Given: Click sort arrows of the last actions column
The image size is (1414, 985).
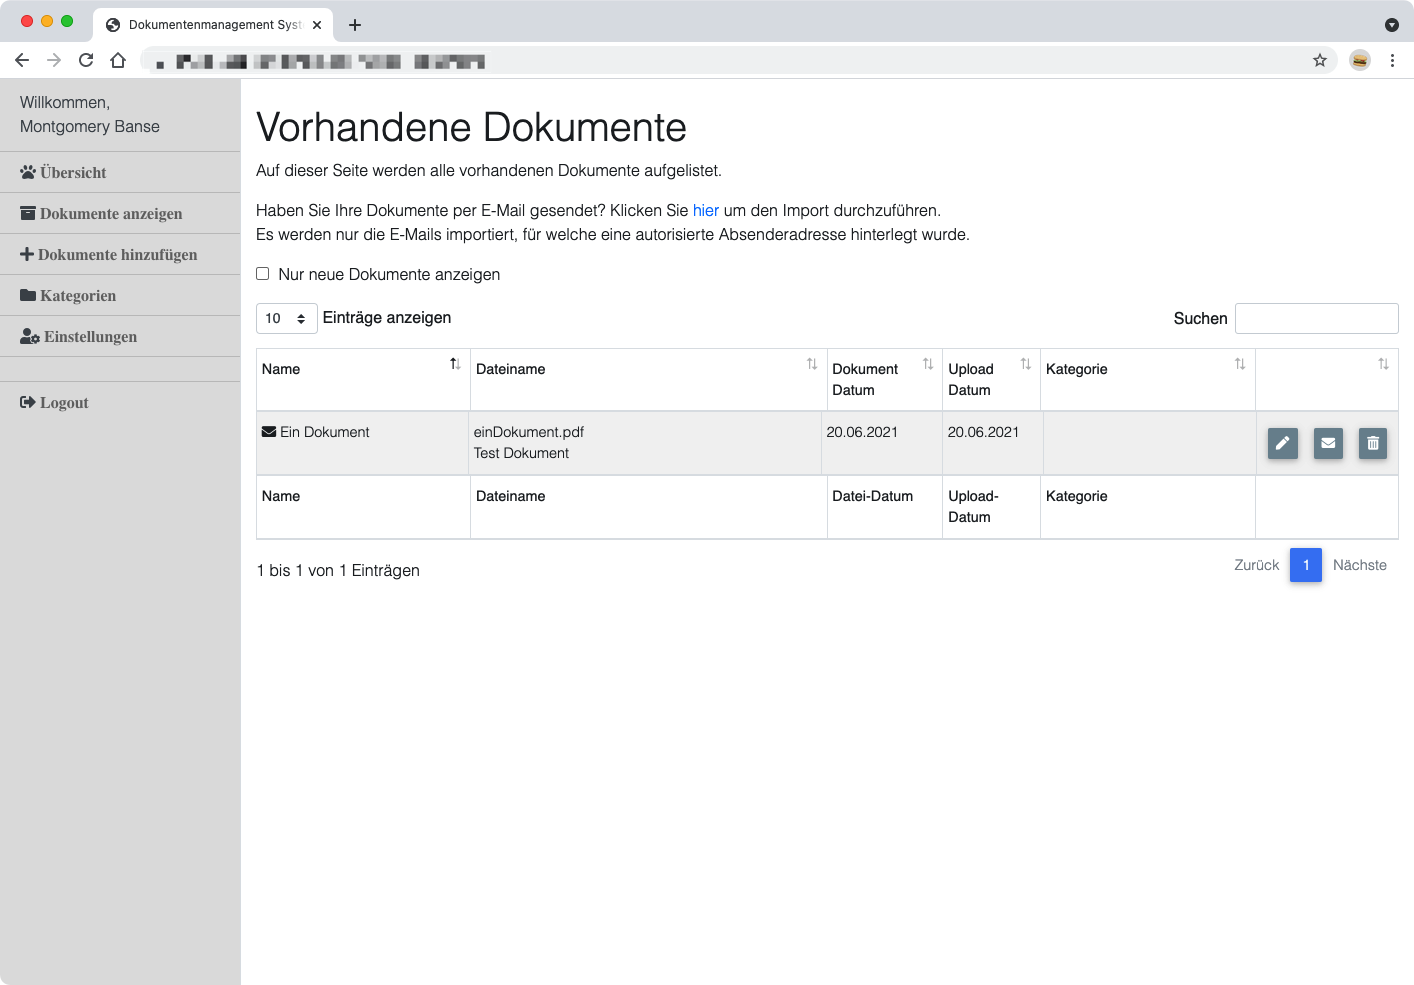Looking at the screenshot, I should [1384, 364].
